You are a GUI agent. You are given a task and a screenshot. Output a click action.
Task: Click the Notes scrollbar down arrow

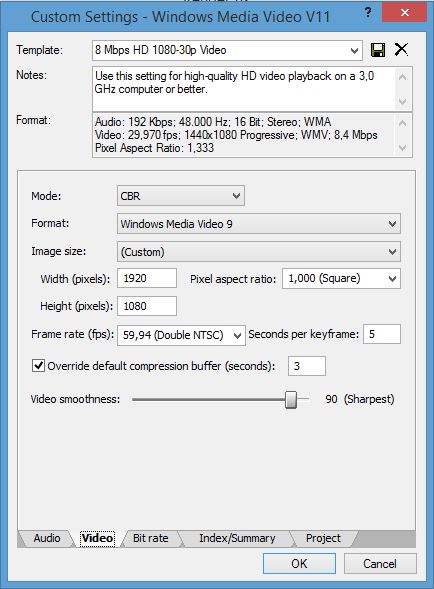tap(402, 101)
